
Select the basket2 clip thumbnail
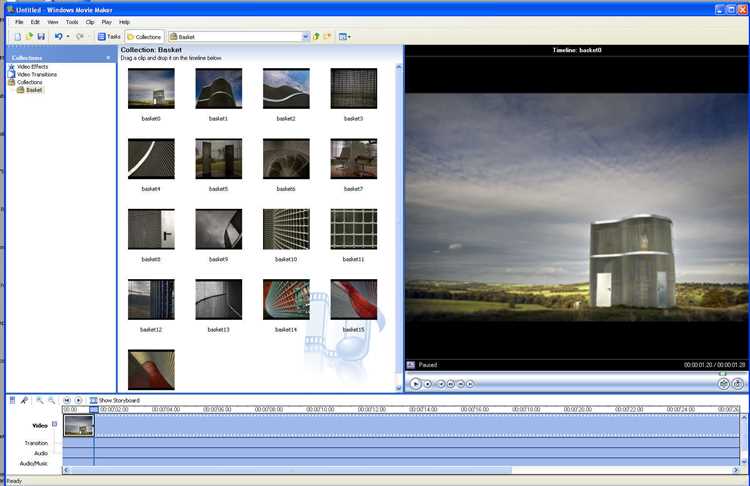286,88
